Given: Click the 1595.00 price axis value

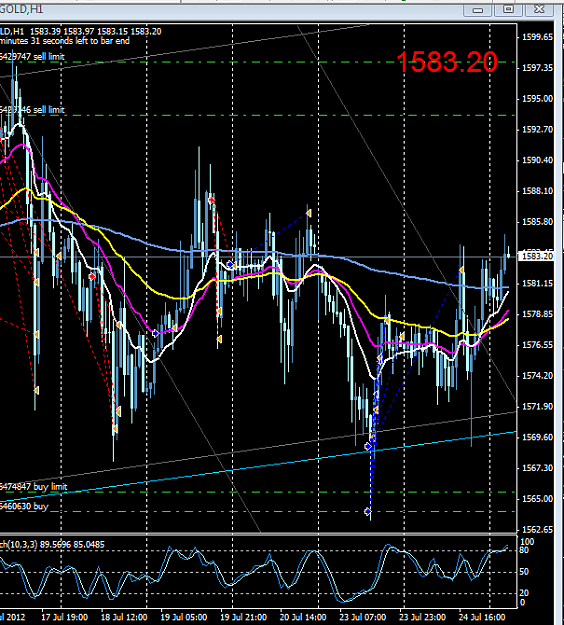Looking at the screenshot, I should pos(537,98).
